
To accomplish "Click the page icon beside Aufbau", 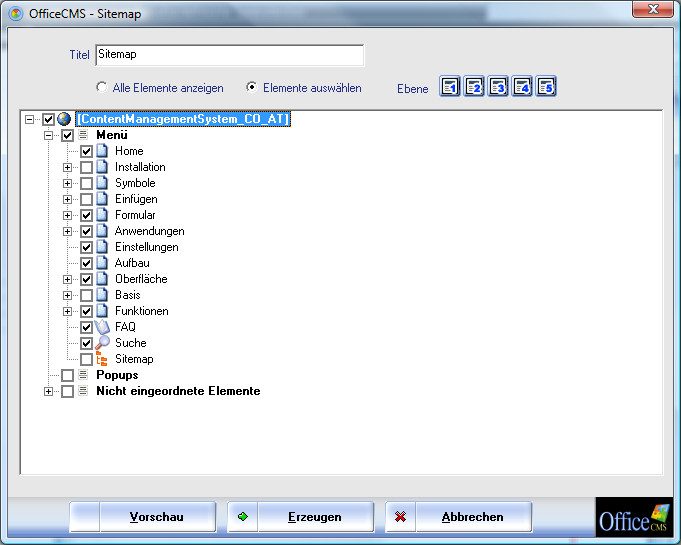I will click(x=102, y=263).
